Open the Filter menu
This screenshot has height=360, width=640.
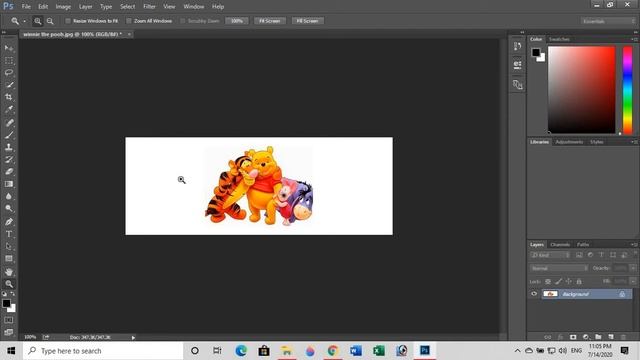click(149, 7)
